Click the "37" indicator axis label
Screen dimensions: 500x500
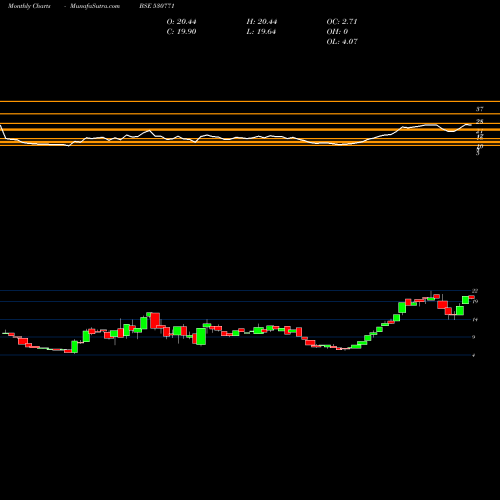click(x=479, y=109)
